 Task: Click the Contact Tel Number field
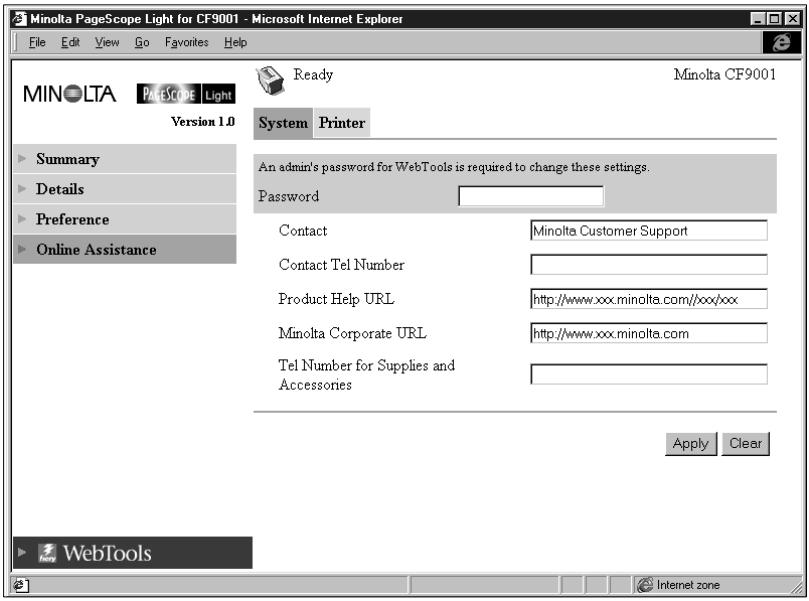coord(649,264)
